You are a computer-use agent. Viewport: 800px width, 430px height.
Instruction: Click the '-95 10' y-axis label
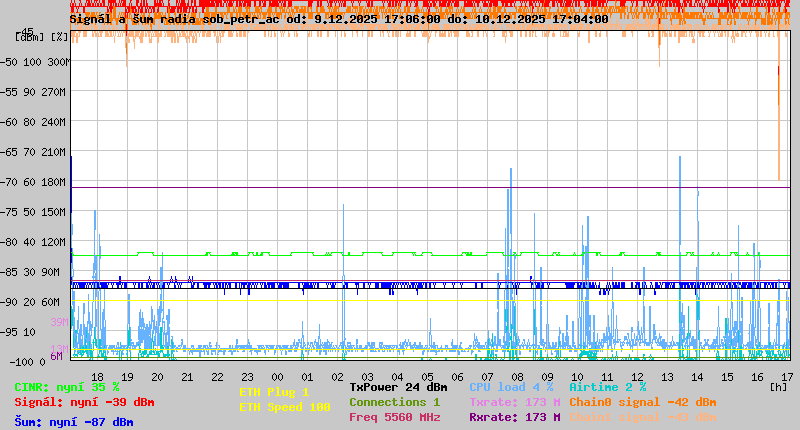[x=18, y=332]
